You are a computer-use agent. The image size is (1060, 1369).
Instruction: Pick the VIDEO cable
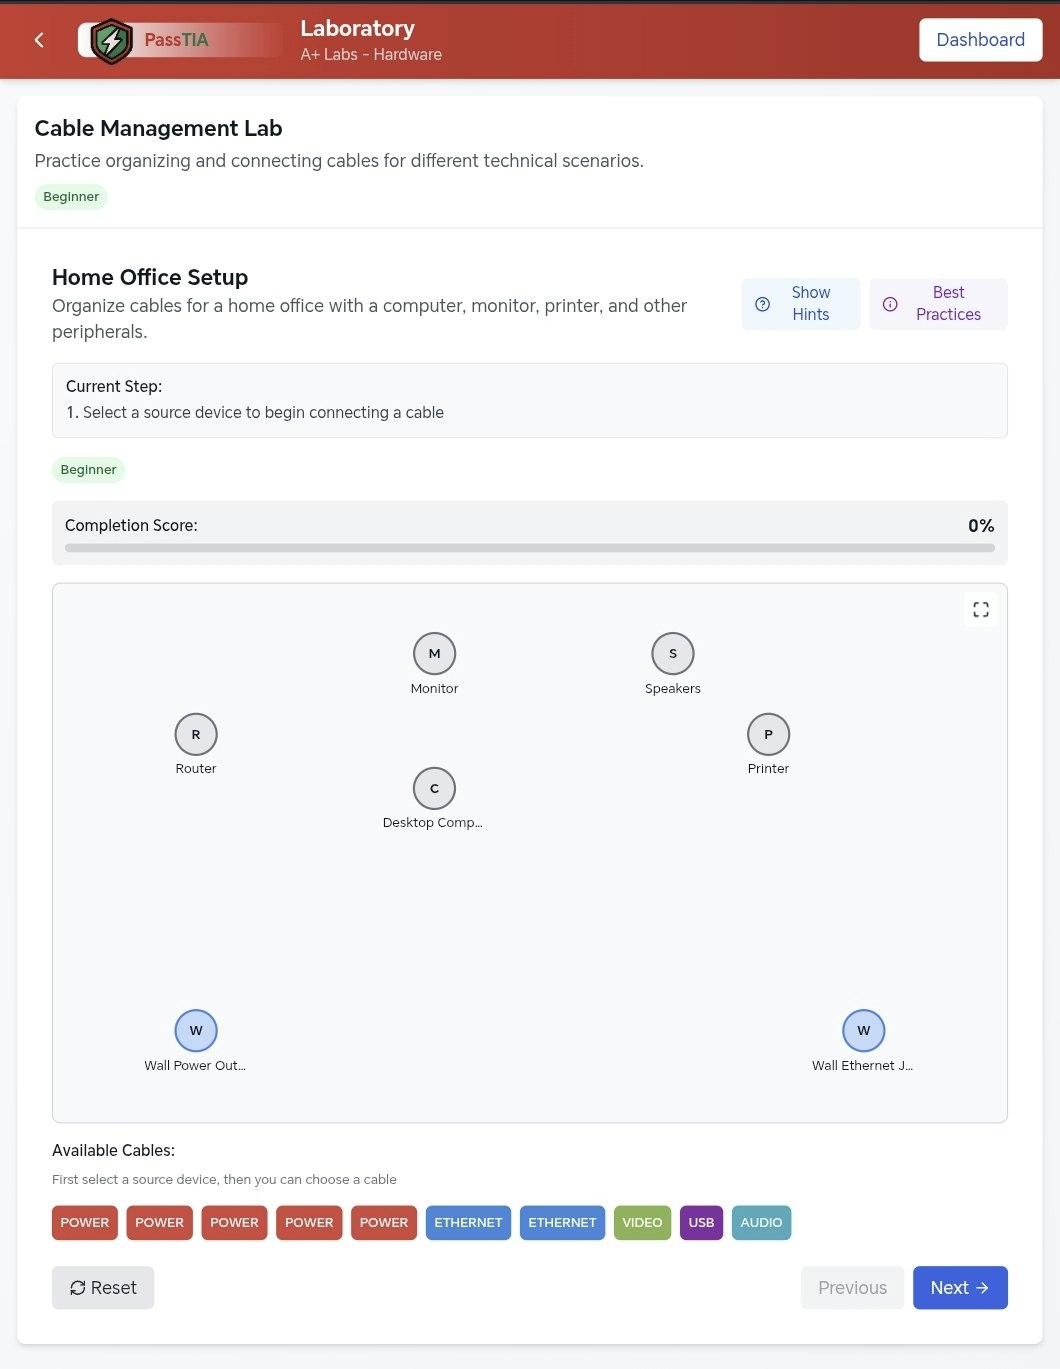[642, 1223]
